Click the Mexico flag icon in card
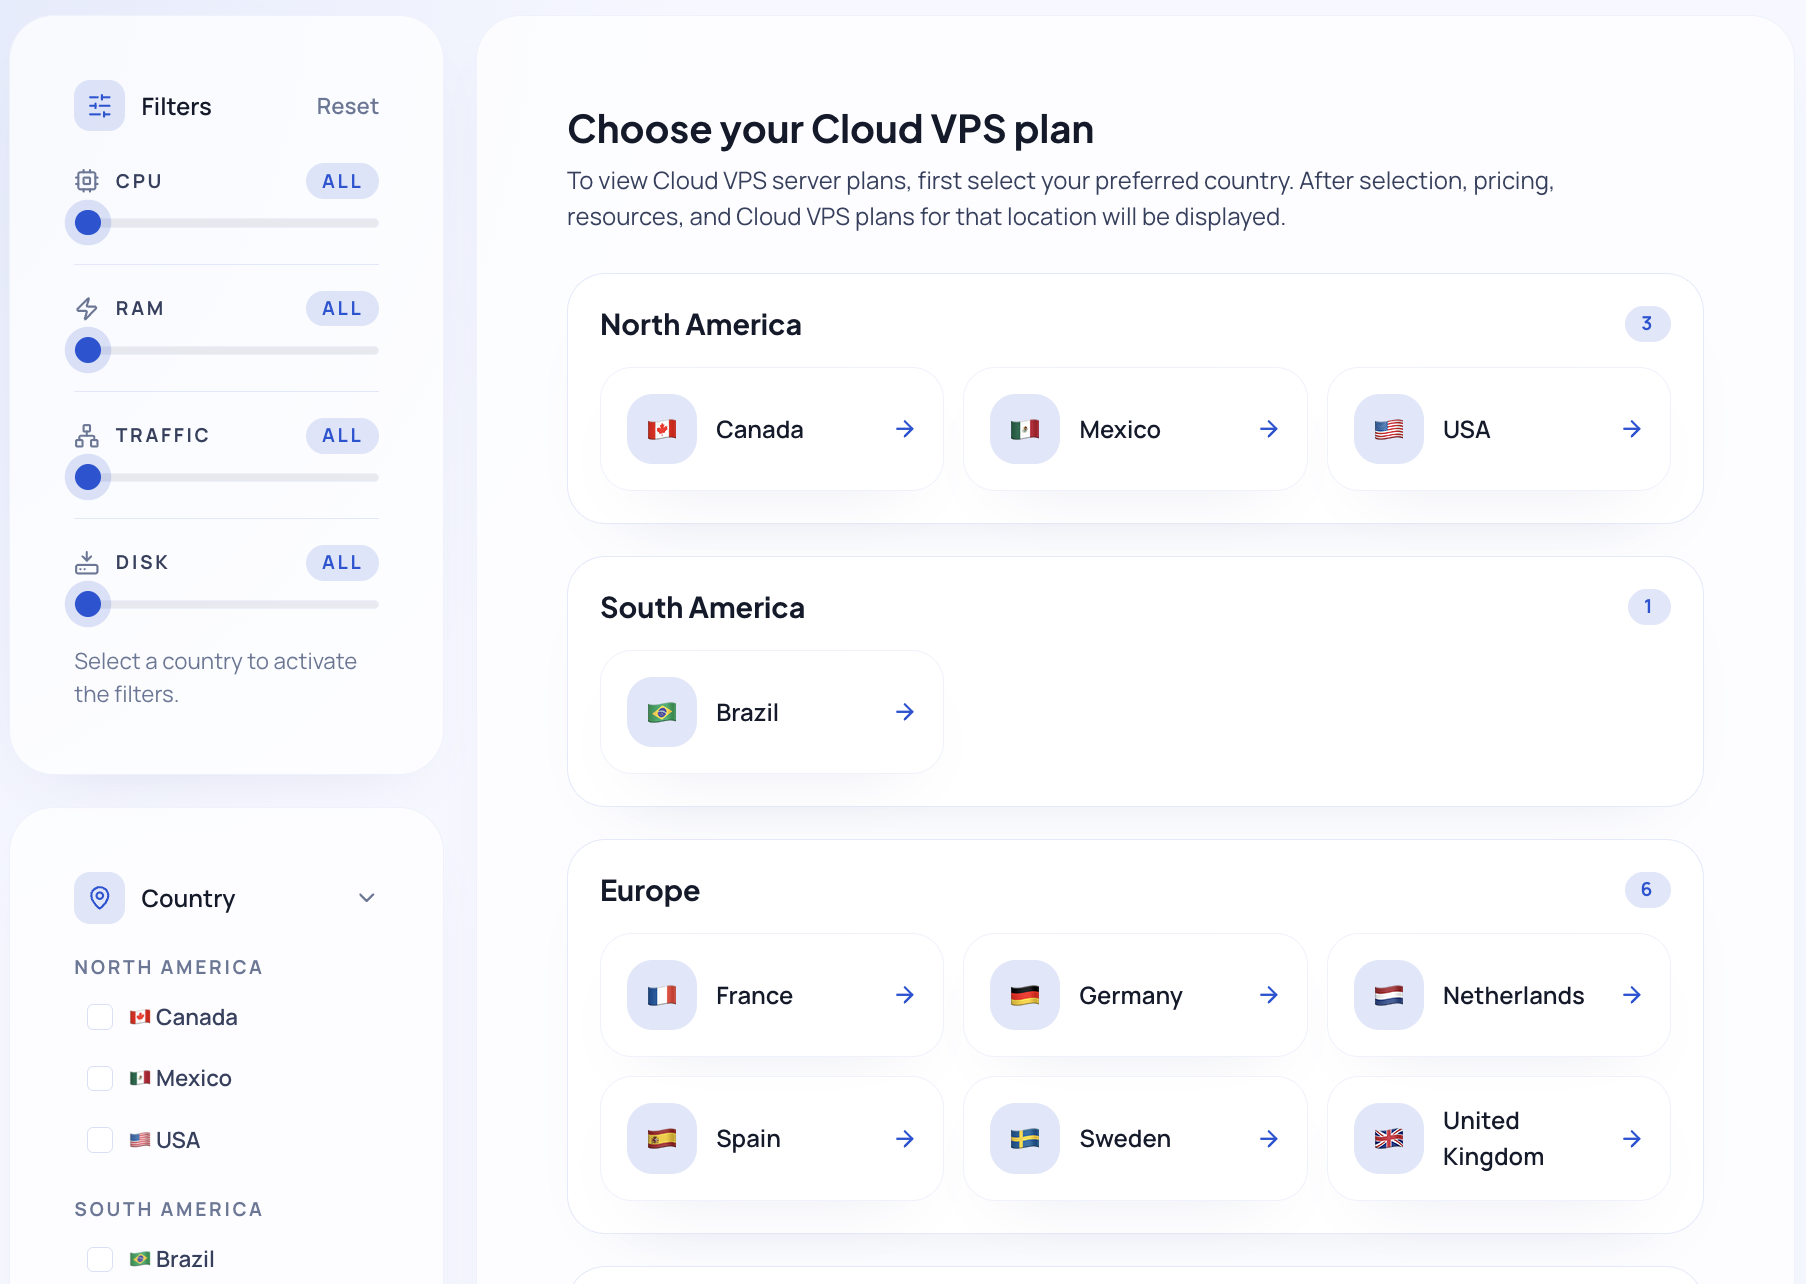 coord(1025,429)
